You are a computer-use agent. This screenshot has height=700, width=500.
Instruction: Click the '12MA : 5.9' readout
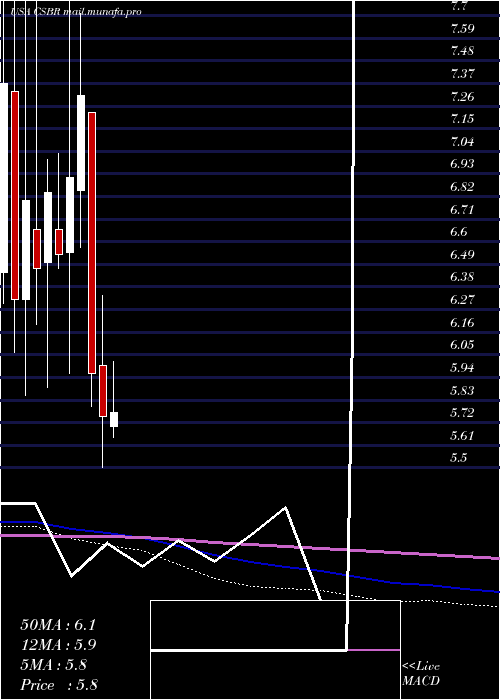point(59,645)
